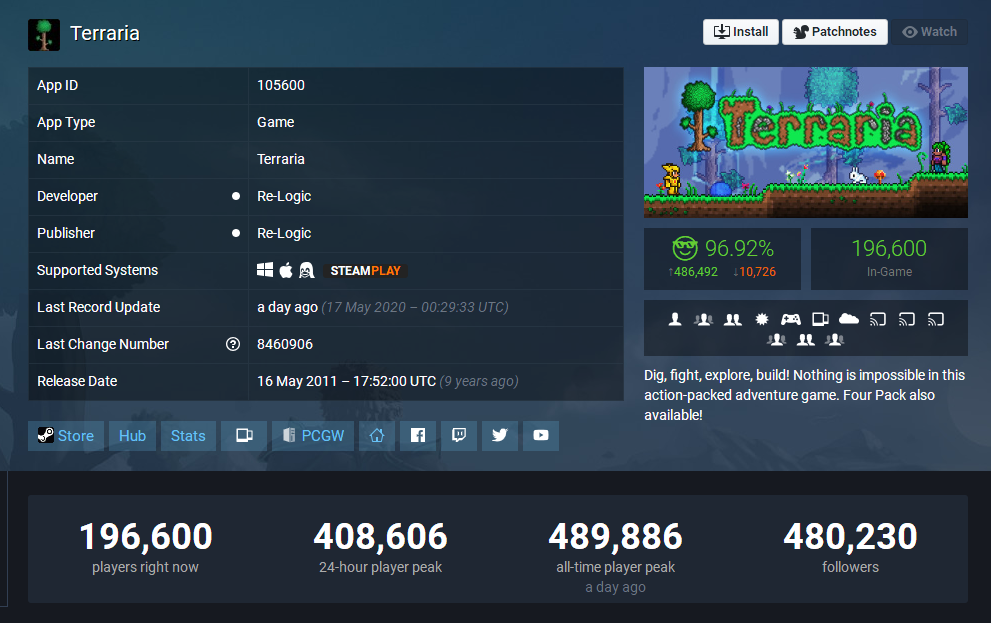This screenshot has height=623, width=991.
Task: Click the Last Change Number help icon
Action: (x=233, y=344)
